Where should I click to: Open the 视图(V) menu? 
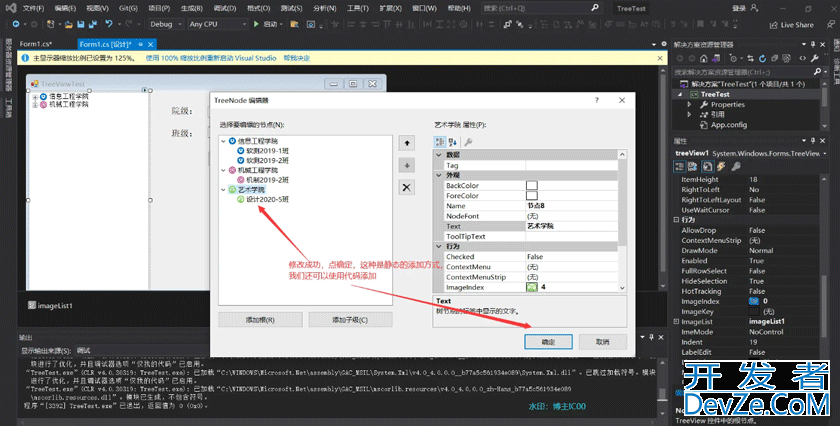97,8
